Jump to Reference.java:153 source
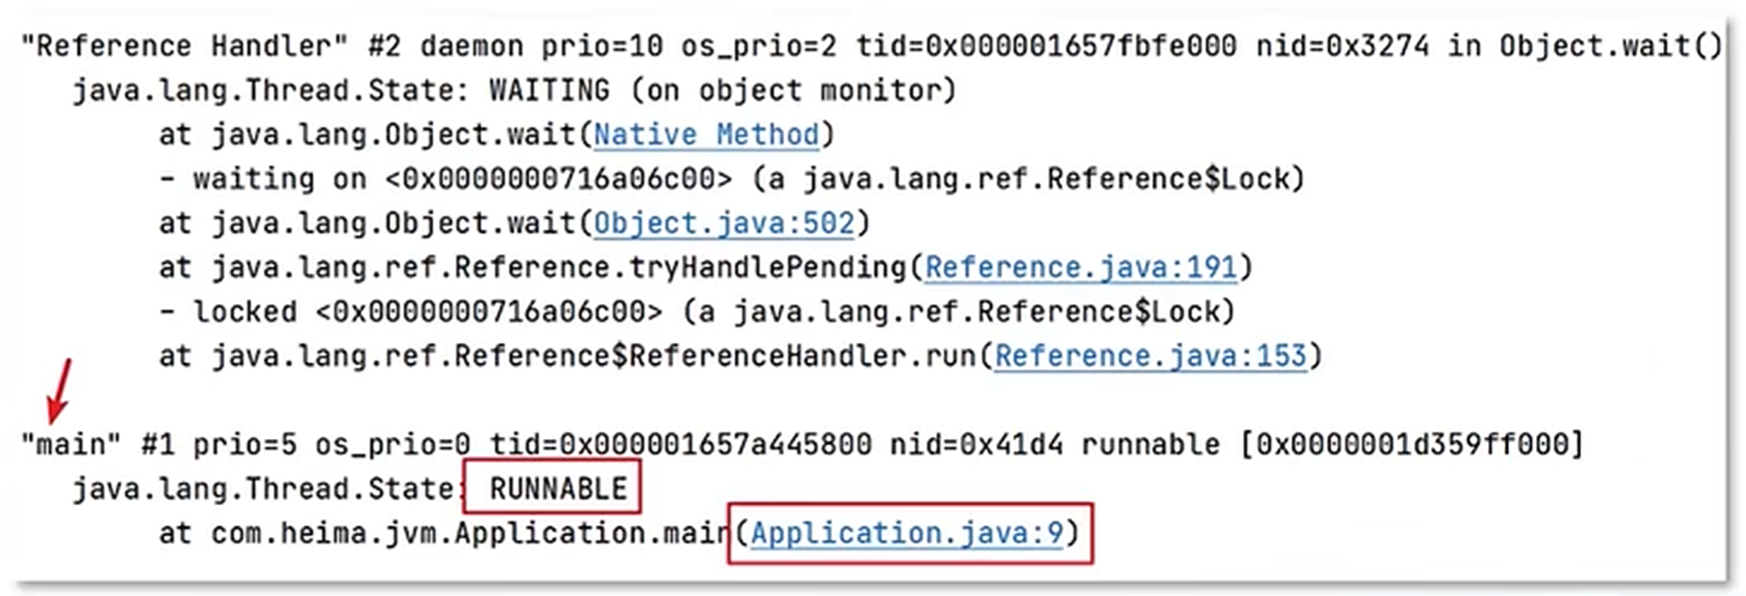The image size is (1746, 596). [1150, 356]
